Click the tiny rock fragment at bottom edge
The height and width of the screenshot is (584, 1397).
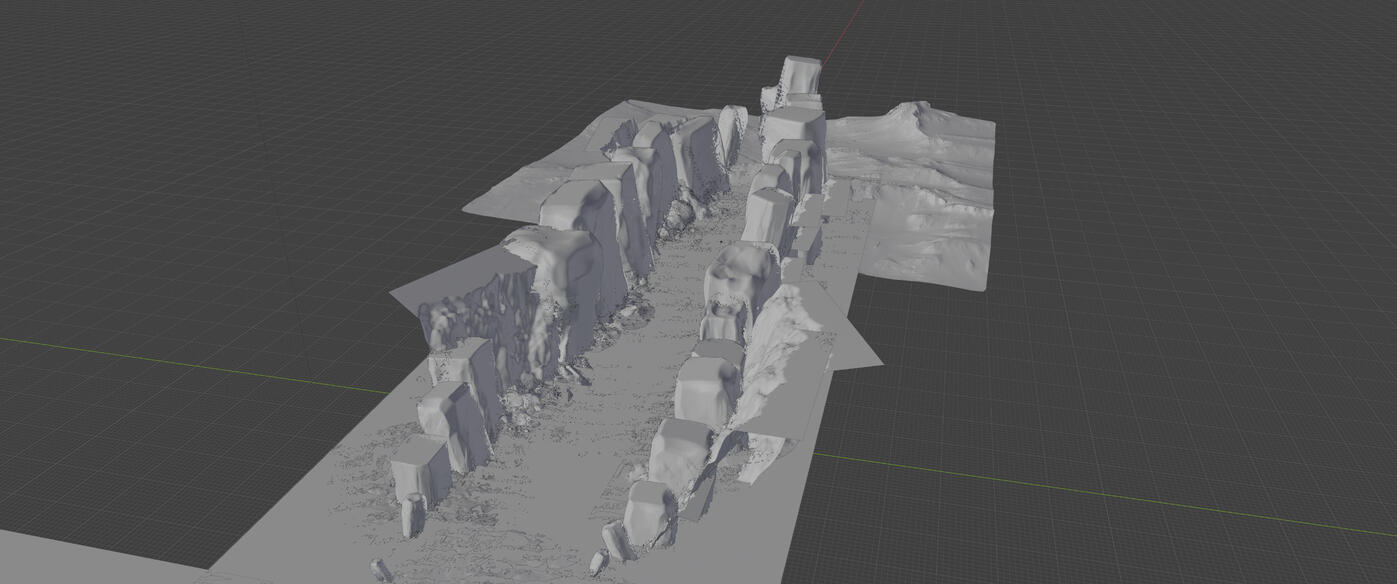(x=381, y=570)
